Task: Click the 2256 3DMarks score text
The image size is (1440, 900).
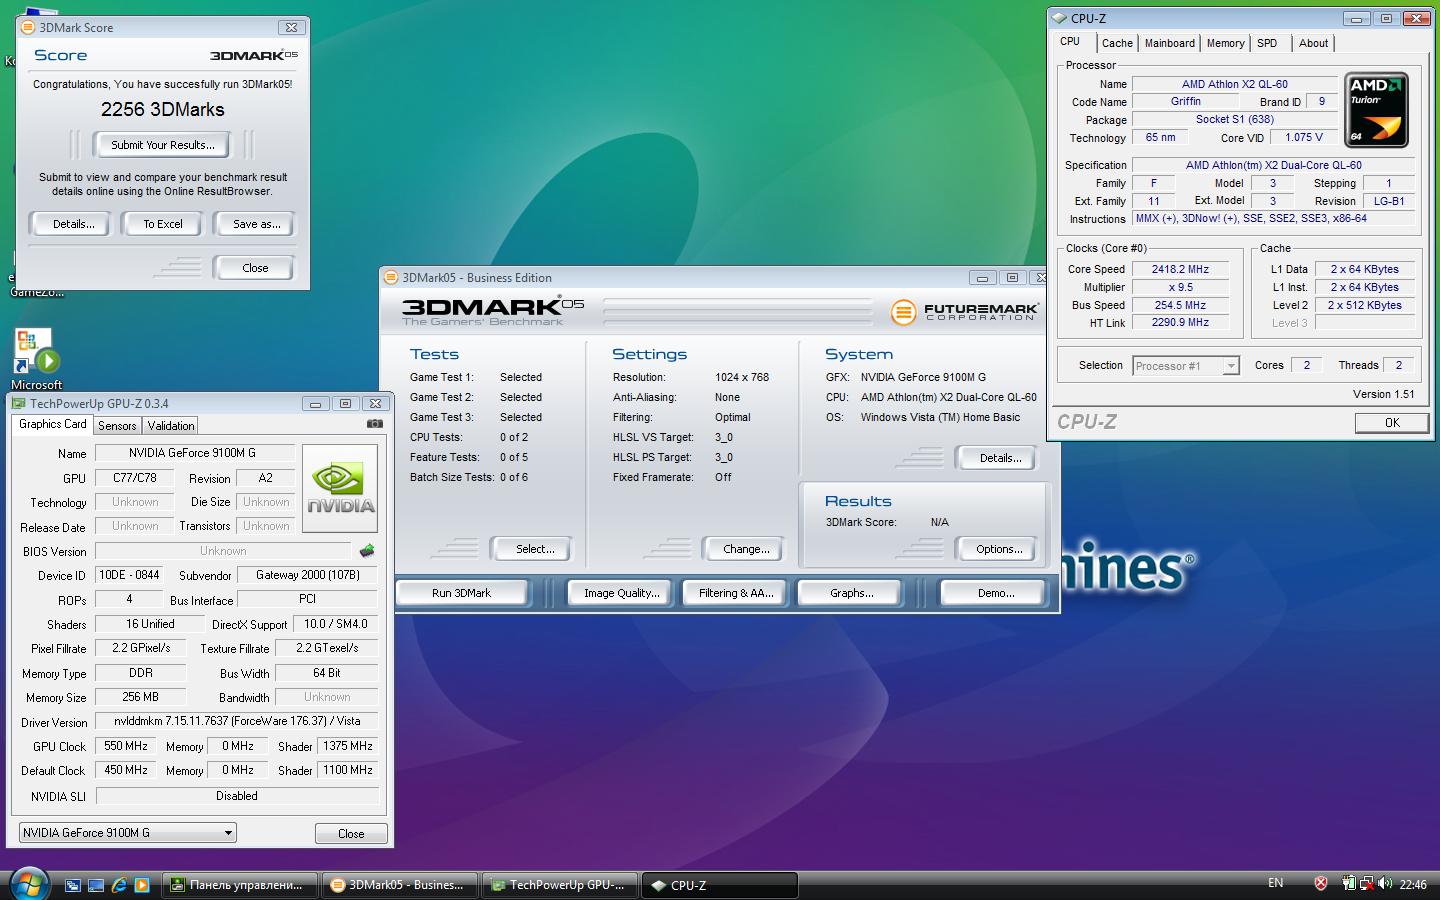Action: 163,110
